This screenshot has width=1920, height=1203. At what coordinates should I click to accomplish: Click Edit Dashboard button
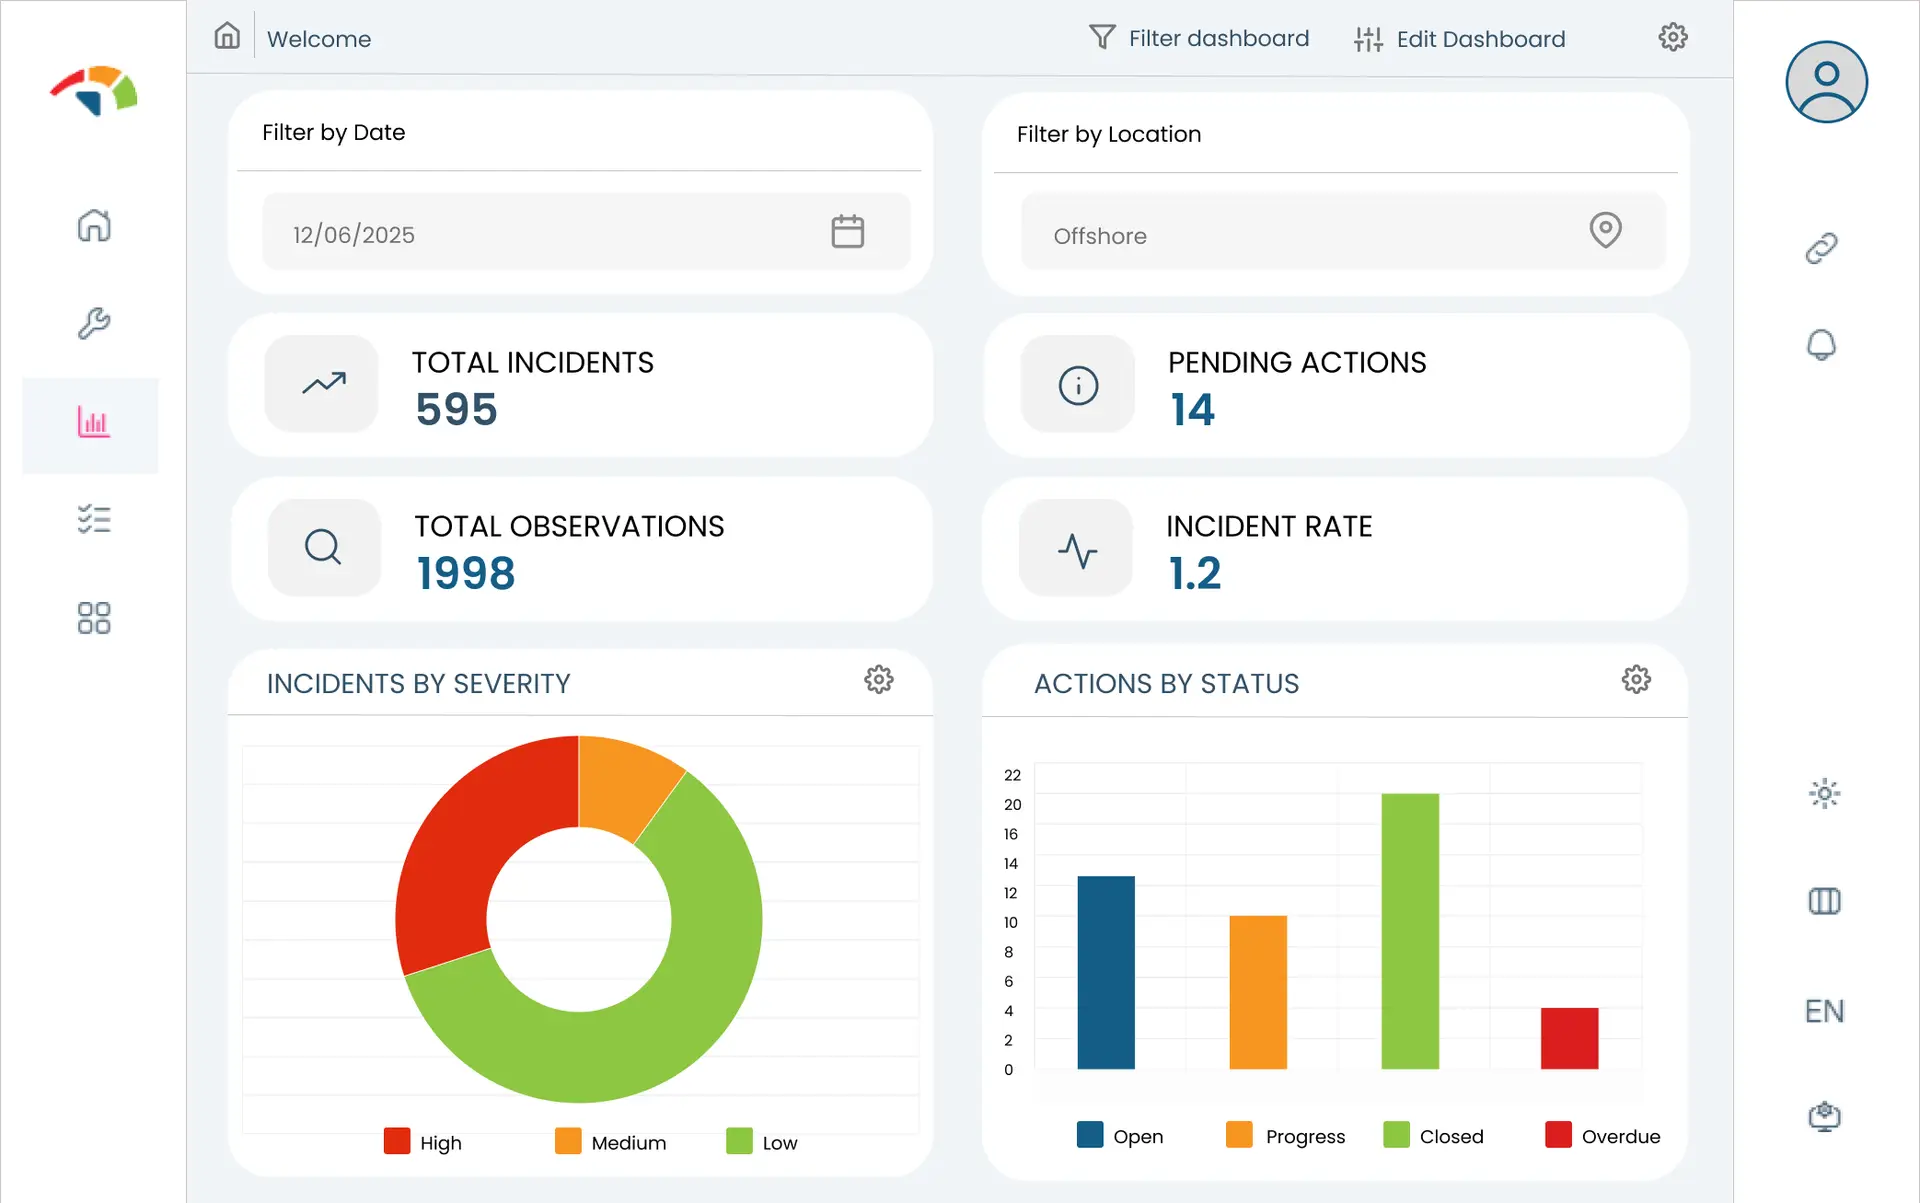click(x=1460, y=39)
